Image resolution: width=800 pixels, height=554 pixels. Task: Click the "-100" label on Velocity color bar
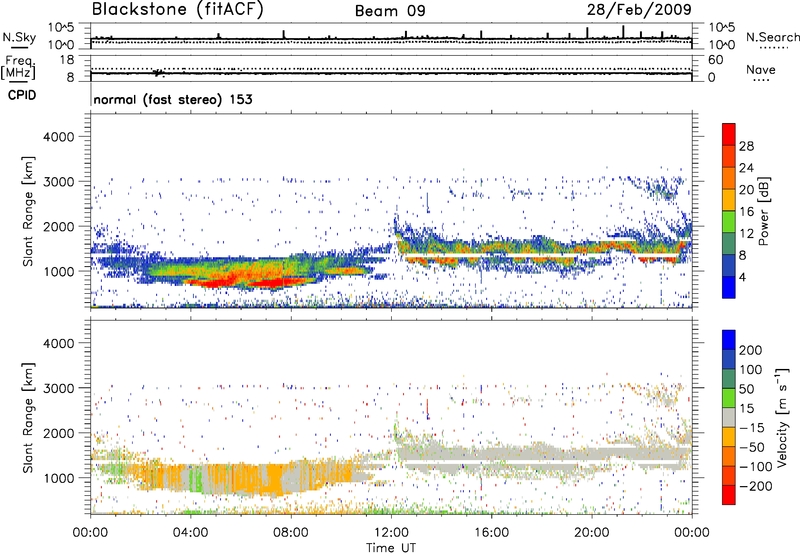(x=756, y=467)
